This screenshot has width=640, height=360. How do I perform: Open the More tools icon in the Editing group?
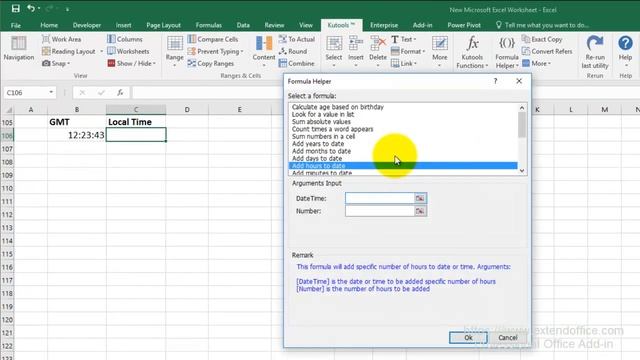pyautogui.click(x=440, y=44)
